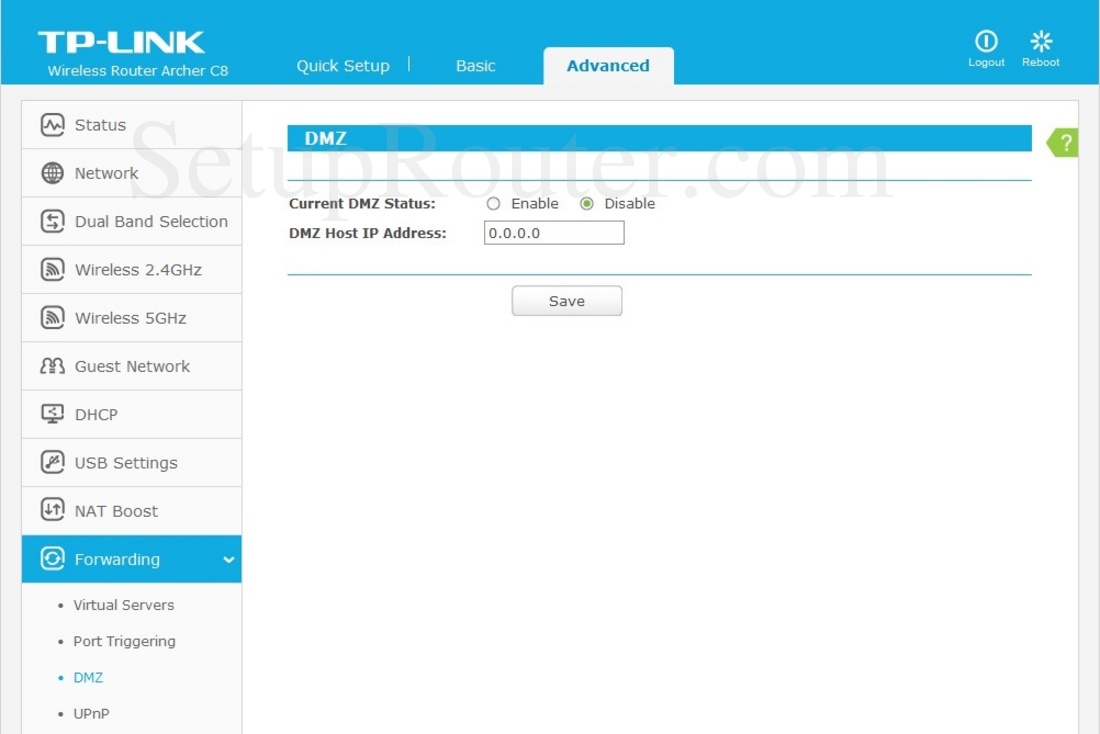Image resolution: width=1100 pixels, height=734 pixels.
Task: Switch to the Basic tab
Action: click(x=475, y=65)
